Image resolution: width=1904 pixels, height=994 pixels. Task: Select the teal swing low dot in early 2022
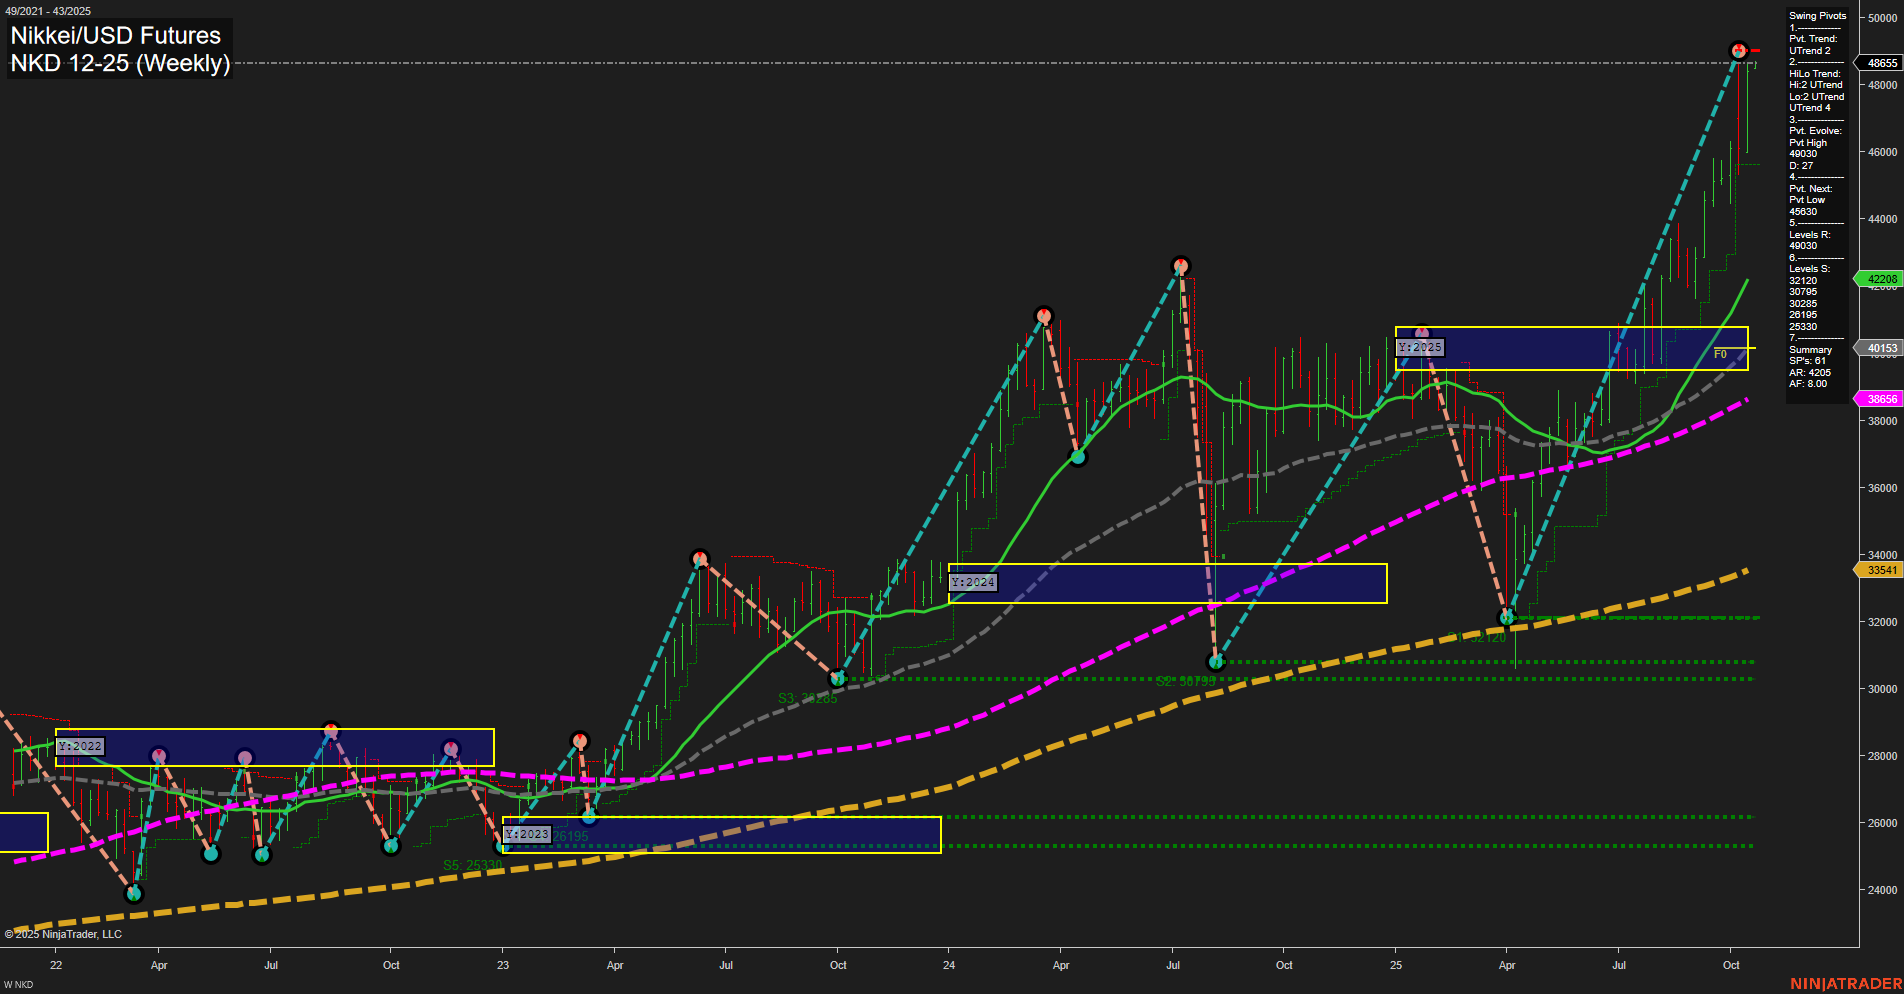tap(134, 894)
